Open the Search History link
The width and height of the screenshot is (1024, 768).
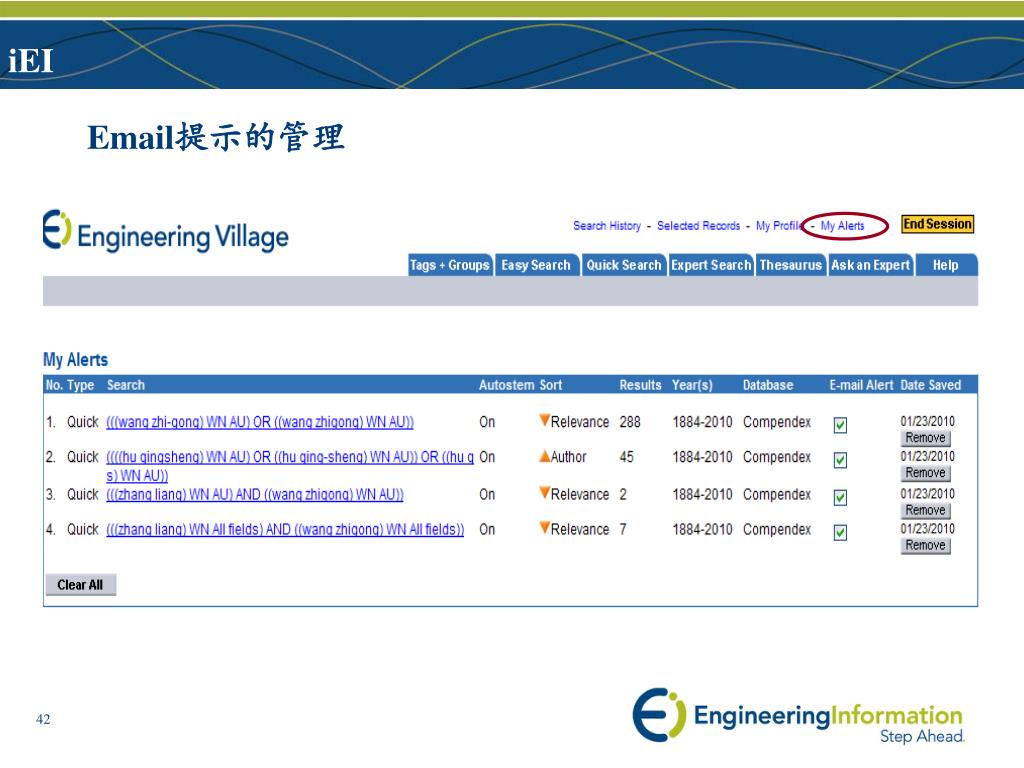[x=607, y=225]
